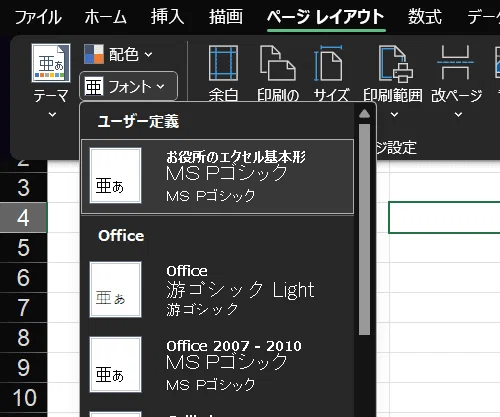Select お役所のエクセル基本形 custom font theme
Viewport: 500px width, 417px height.
[217, 177]
